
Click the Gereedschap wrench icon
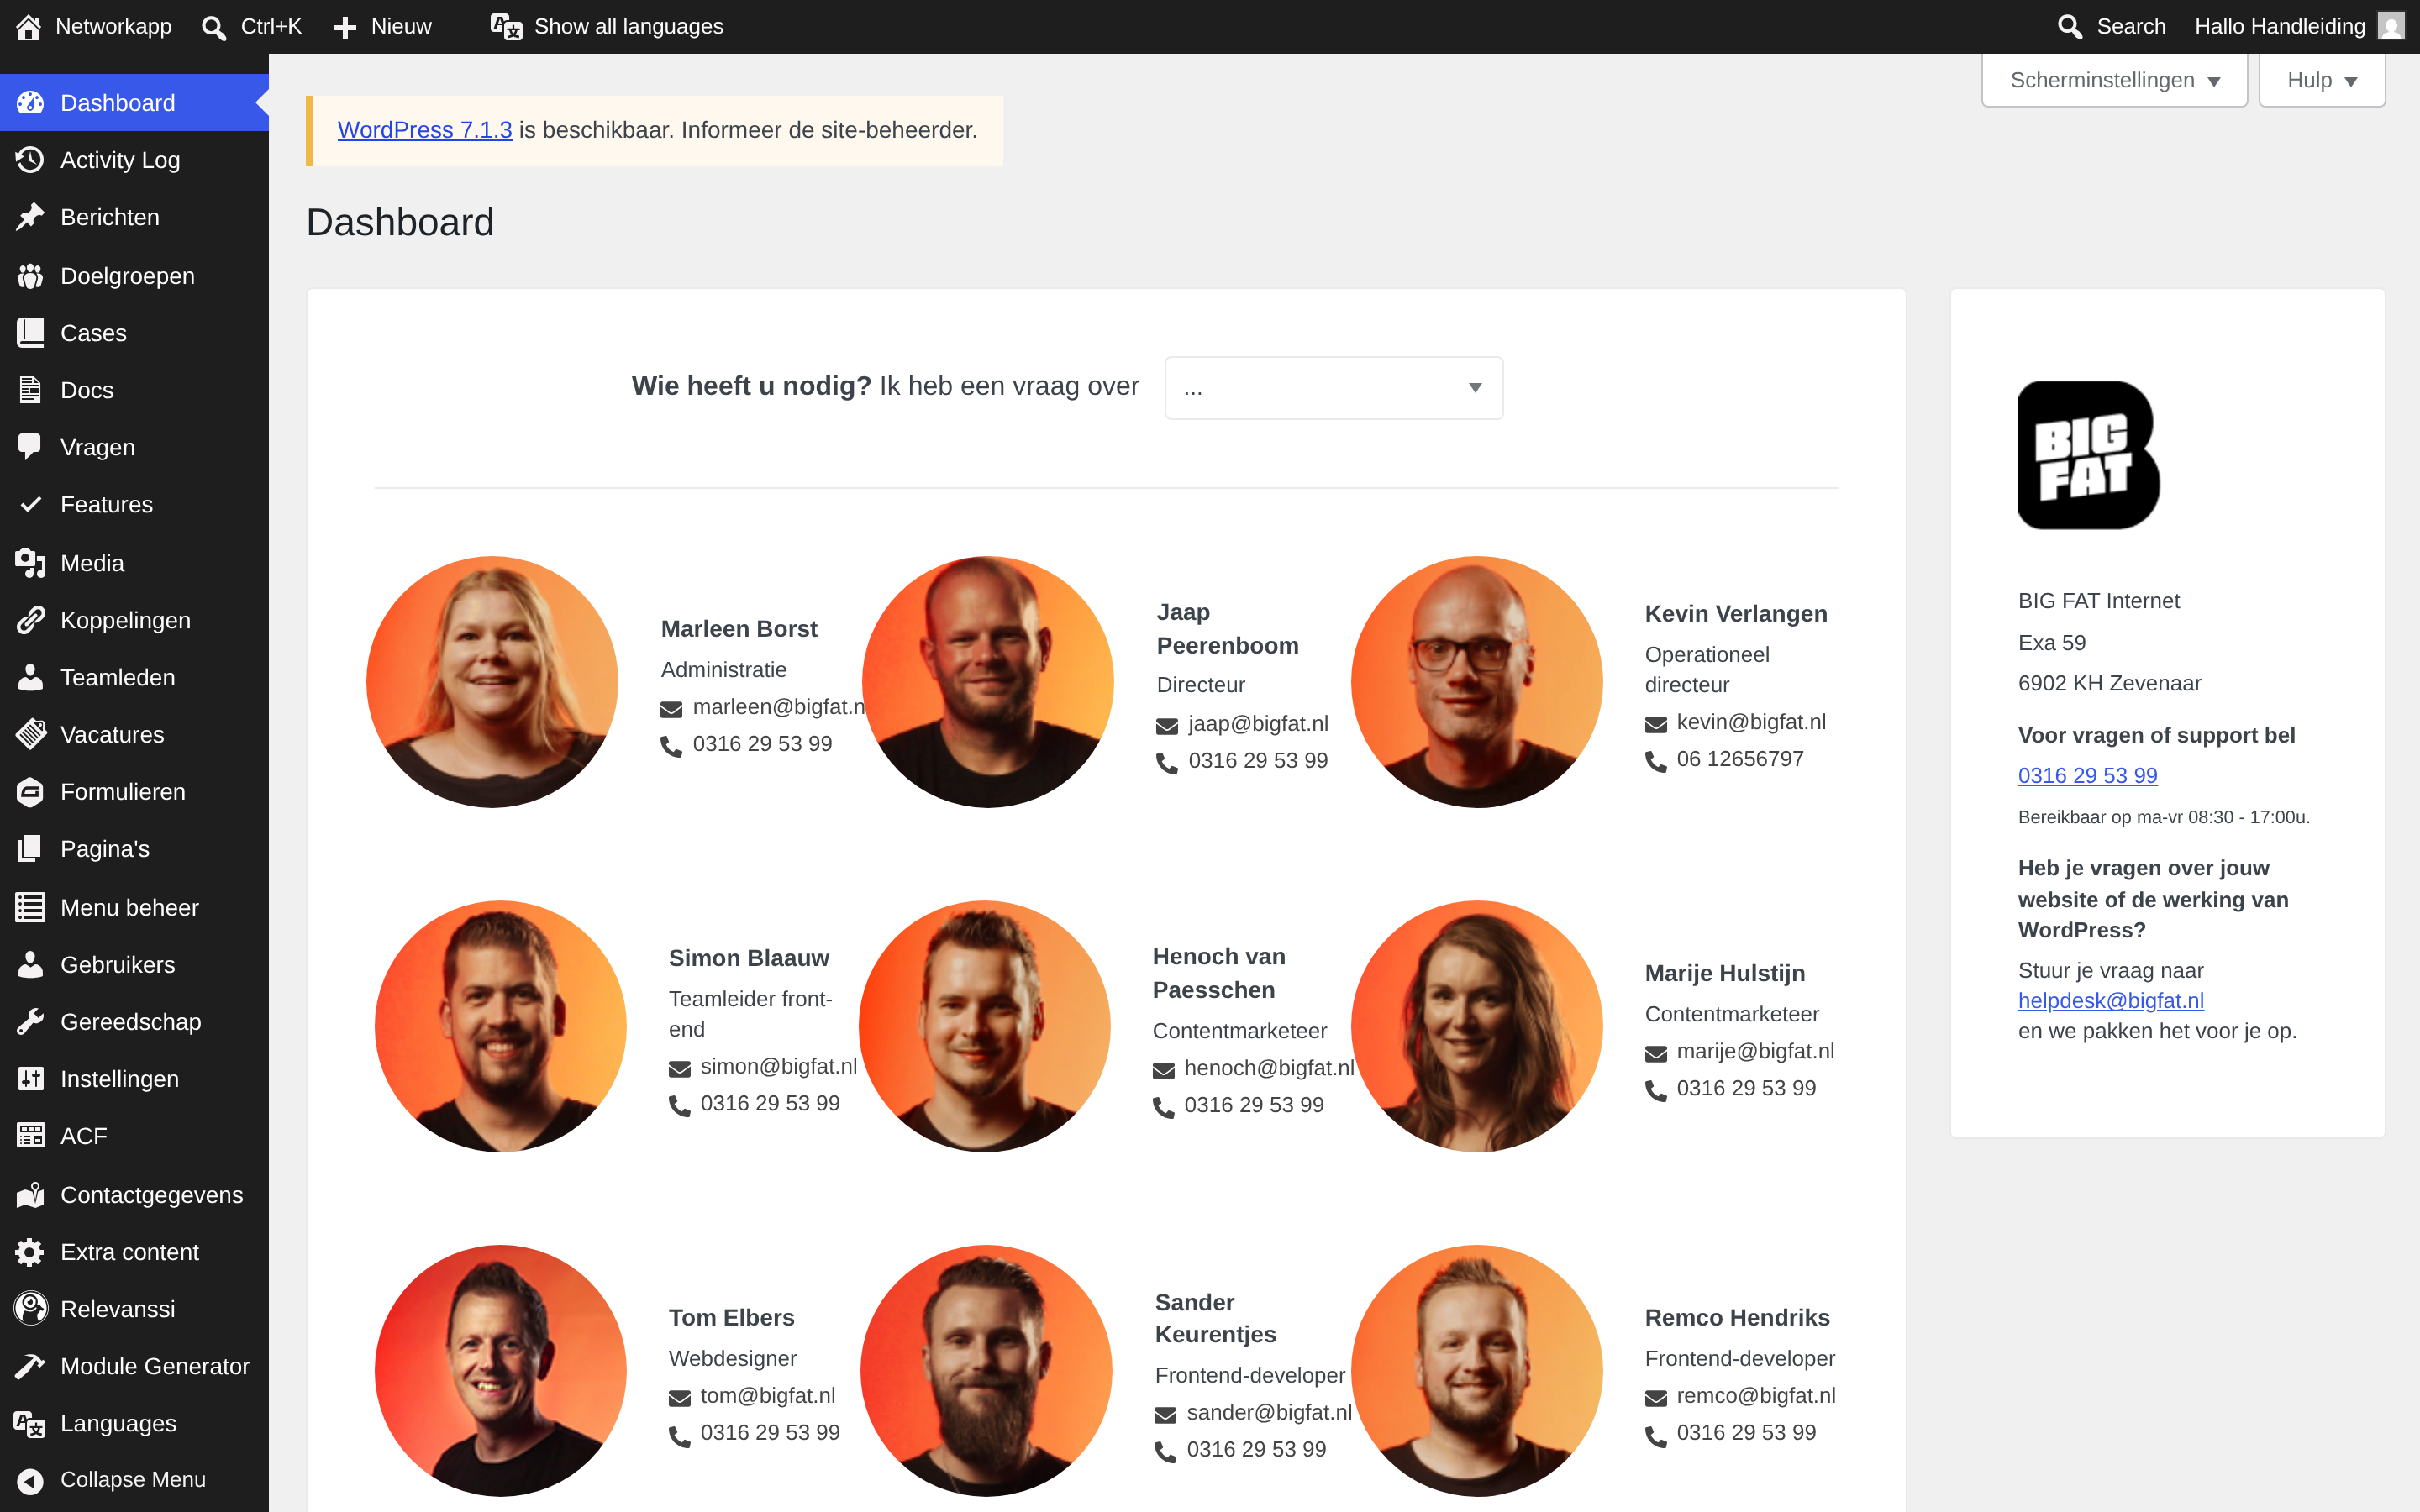tap(30, 1022)
